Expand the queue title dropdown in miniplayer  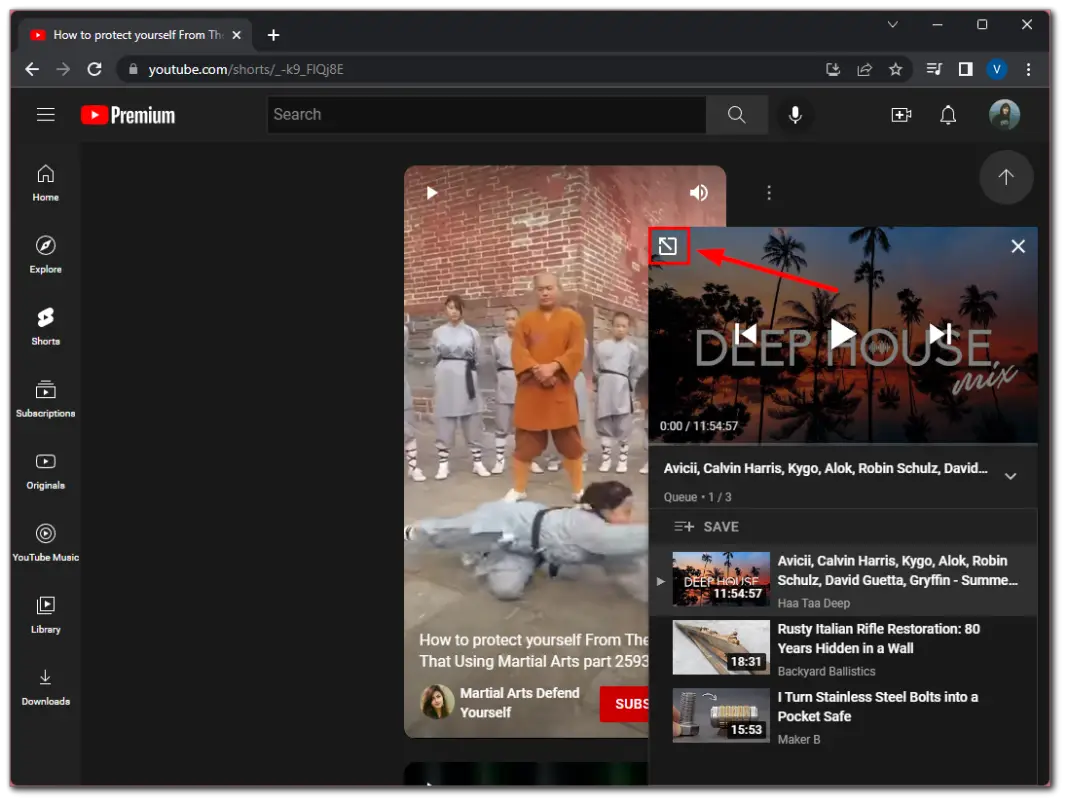point(1010,476)
